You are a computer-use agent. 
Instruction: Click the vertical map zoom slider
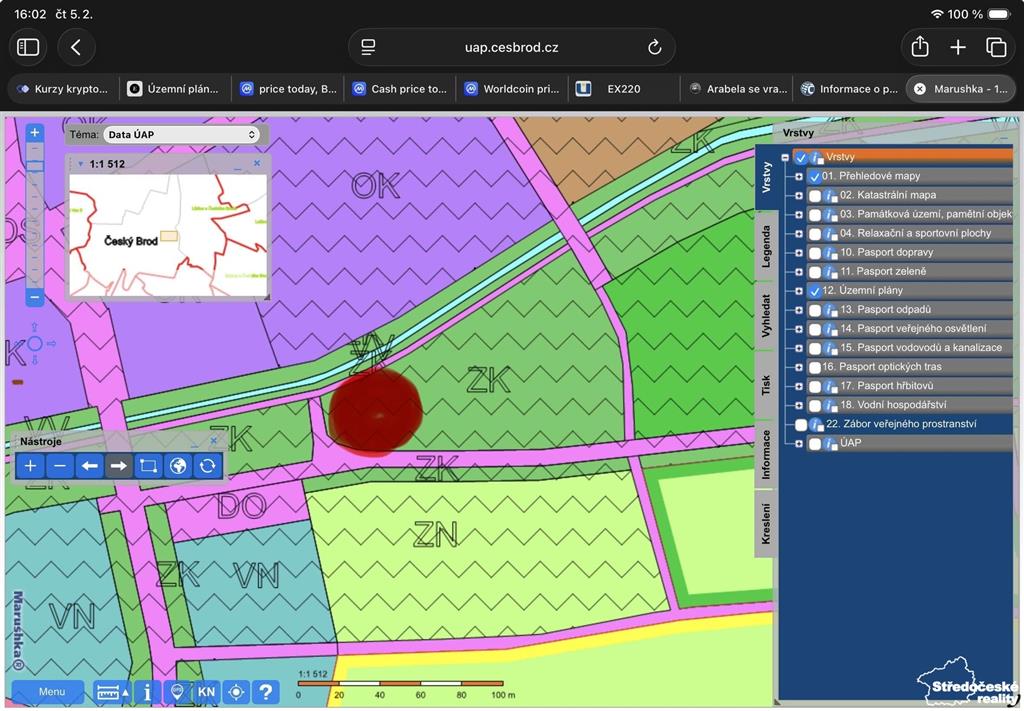(35, 215)
